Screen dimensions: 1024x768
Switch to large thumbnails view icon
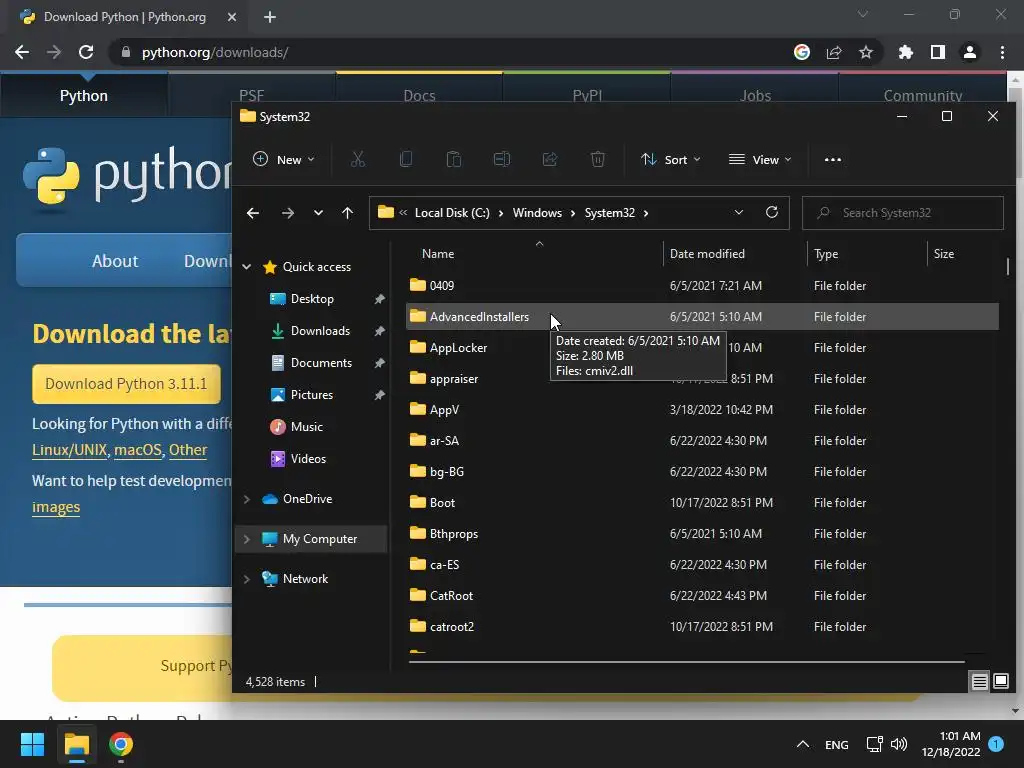pos(1000,682)
